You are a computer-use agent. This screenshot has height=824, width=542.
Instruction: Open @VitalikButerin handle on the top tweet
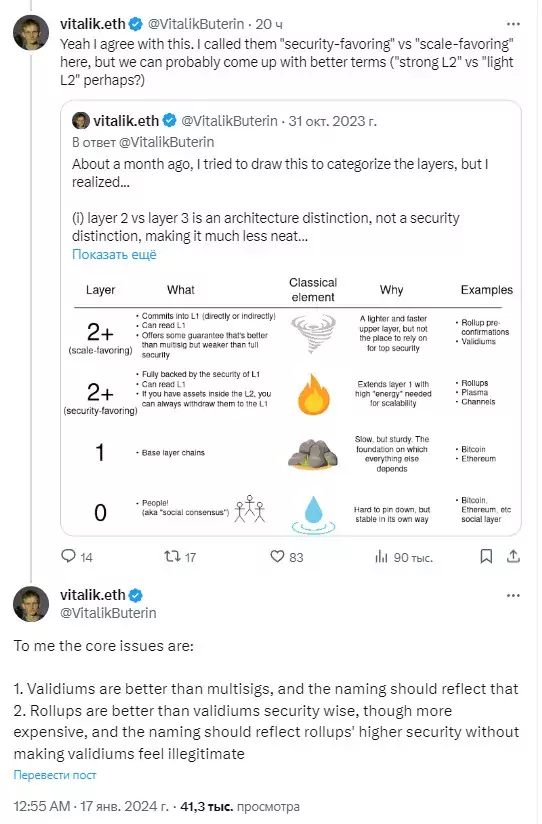(196, 24)
